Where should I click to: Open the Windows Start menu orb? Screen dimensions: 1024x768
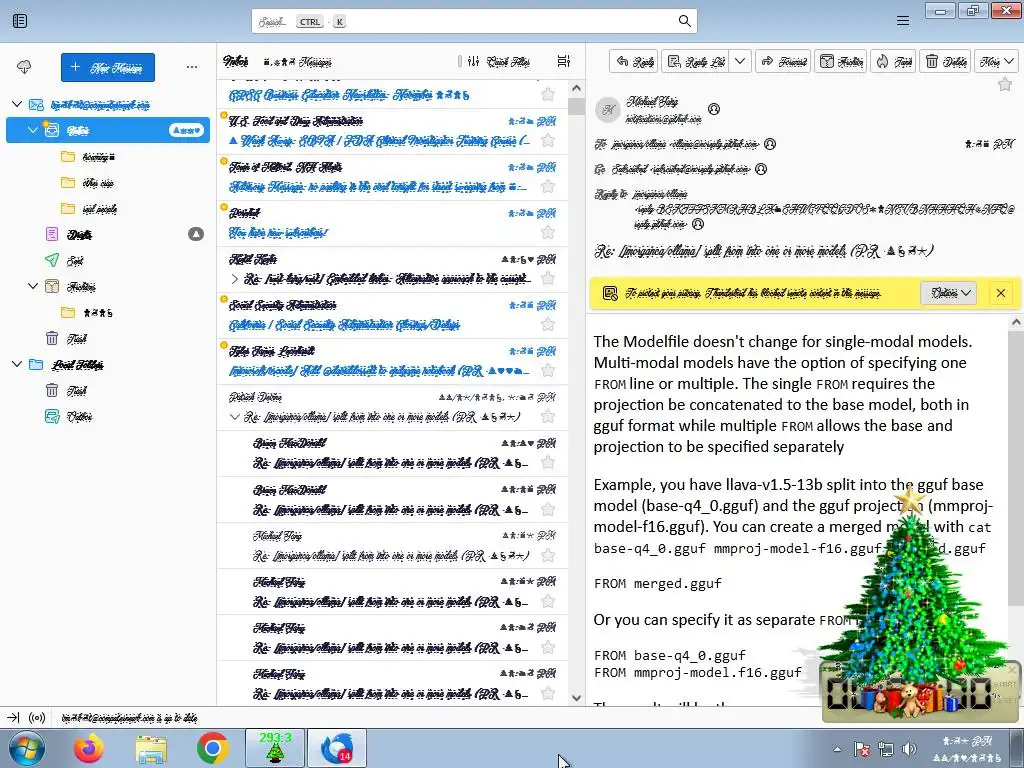click(x=27, y=748)
